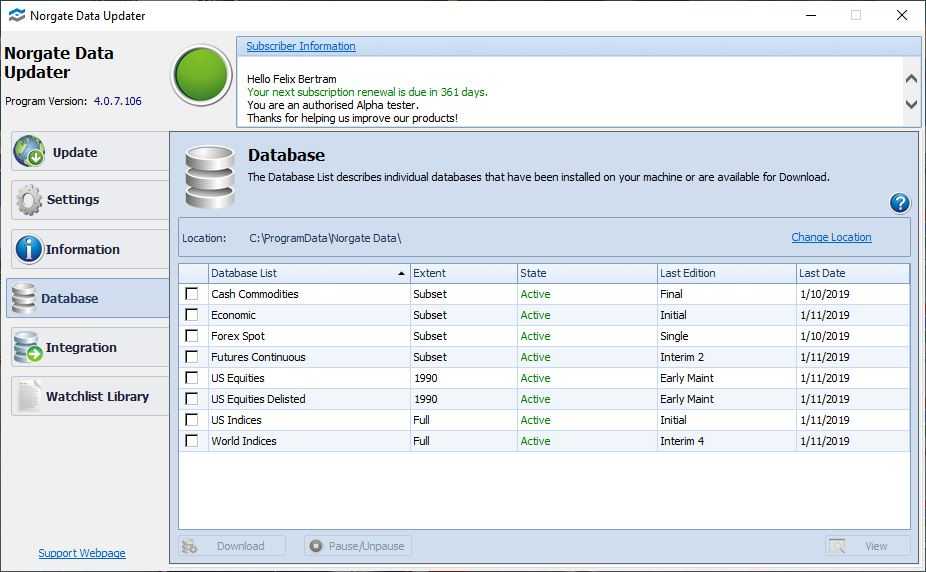Click the Download button icon
The image size is (926, 572).
pos(190,546)
